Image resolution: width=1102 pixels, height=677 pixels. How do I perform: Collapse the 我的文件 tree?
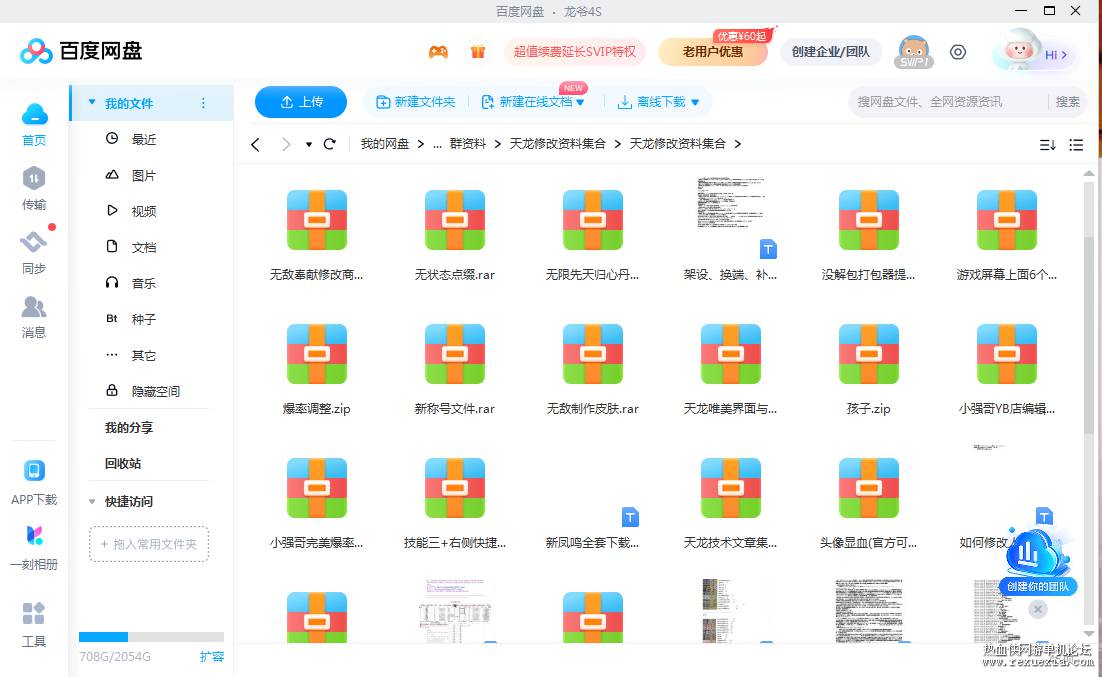coord(92,103)
